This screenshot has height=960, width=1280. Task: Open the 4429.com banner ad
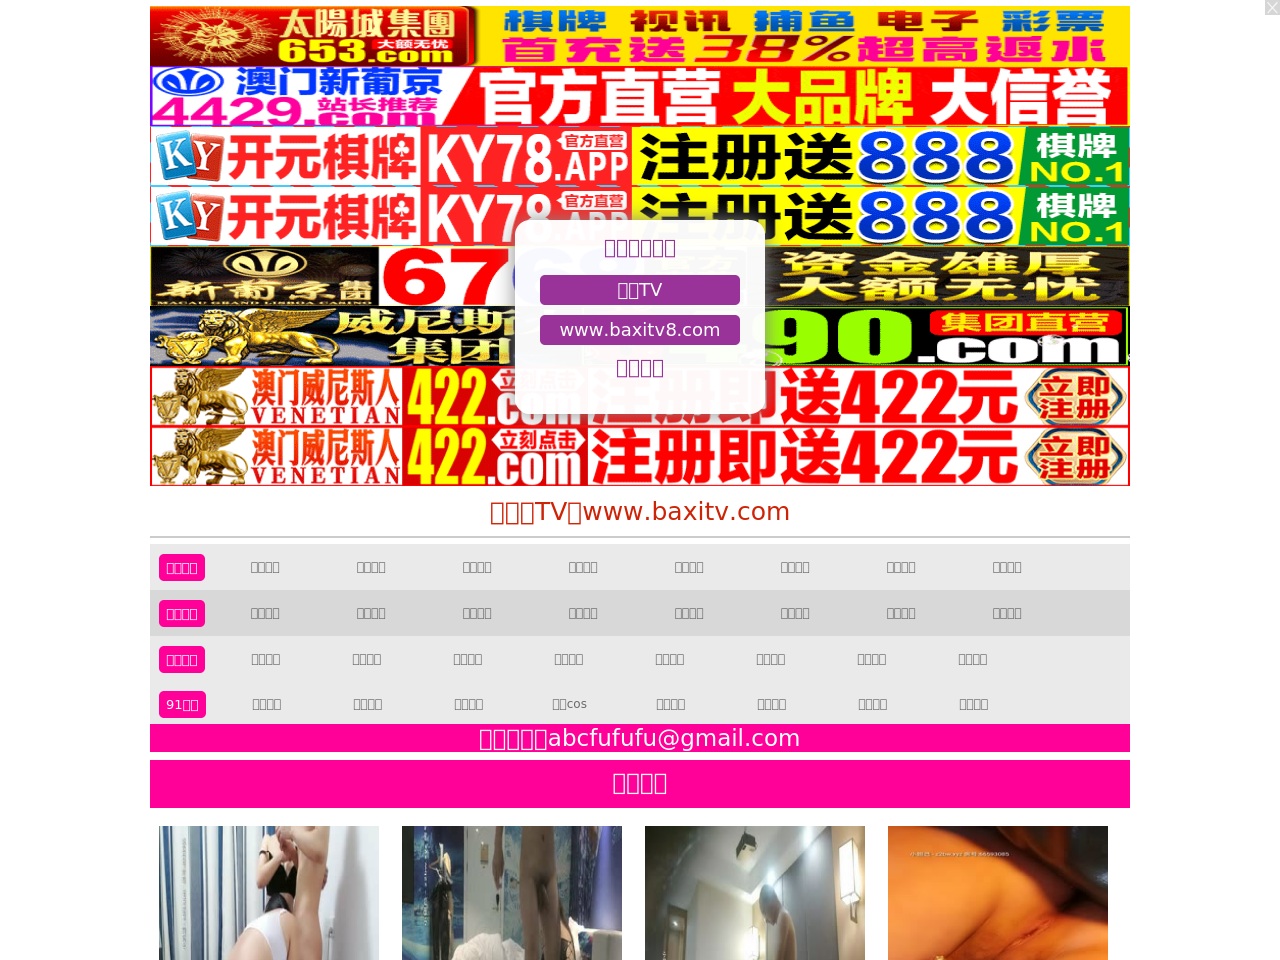pyautogui.click(x=640, y=96)
